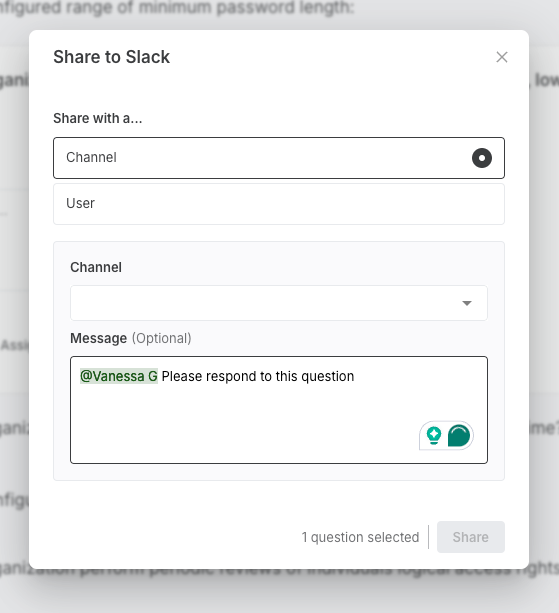Click the @Vanessa G mention tag
The width and height of the screenshot is (559, 613).
click(x=119, y=376)
